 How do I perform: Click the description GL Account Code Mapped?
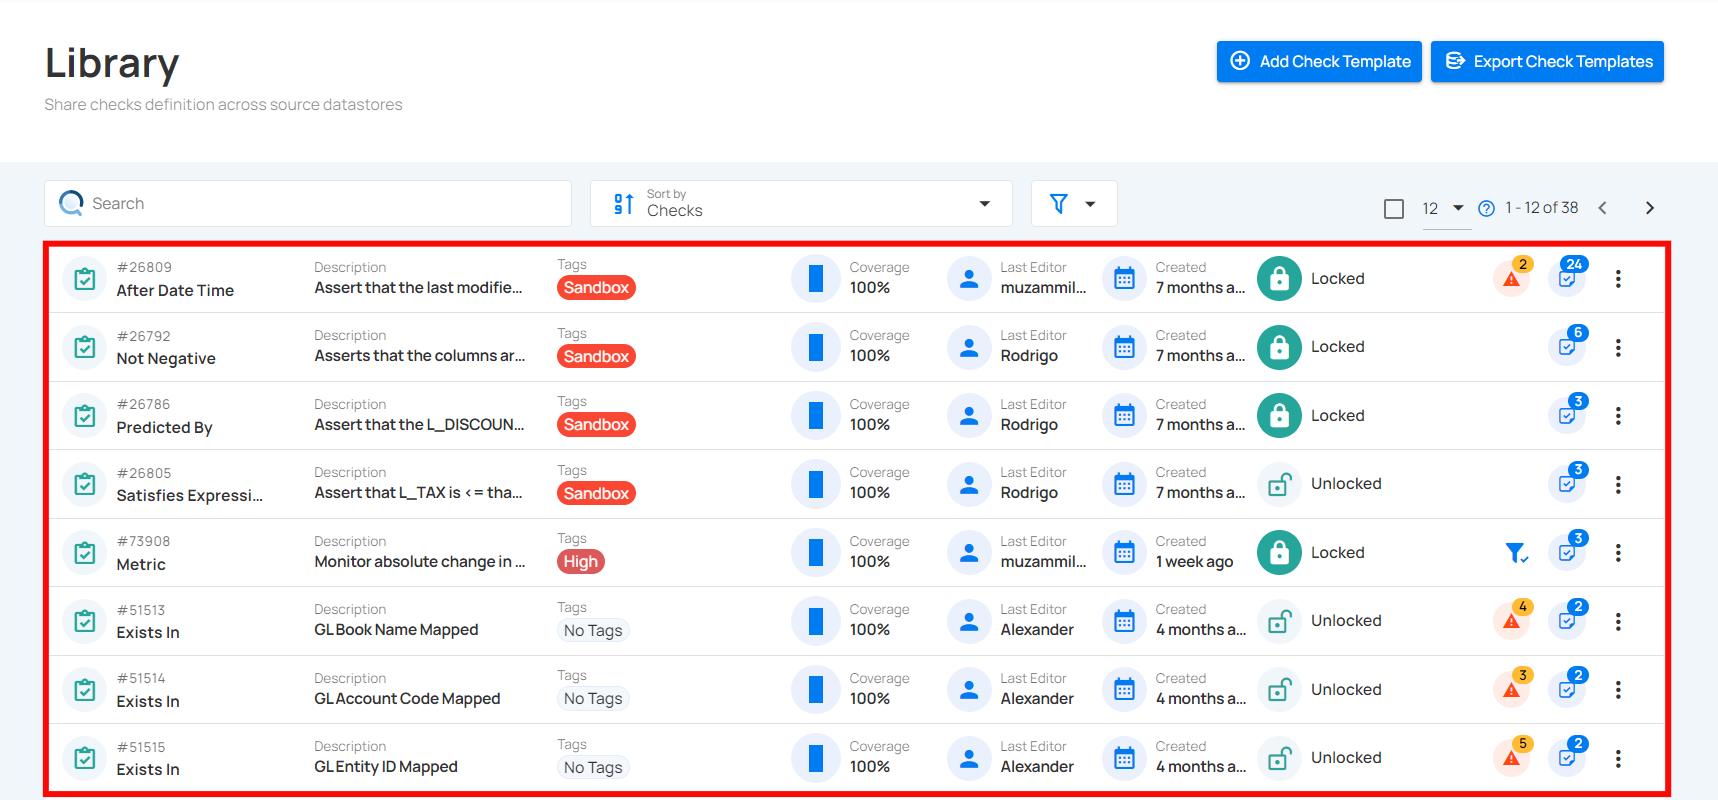tap(407, 699)
